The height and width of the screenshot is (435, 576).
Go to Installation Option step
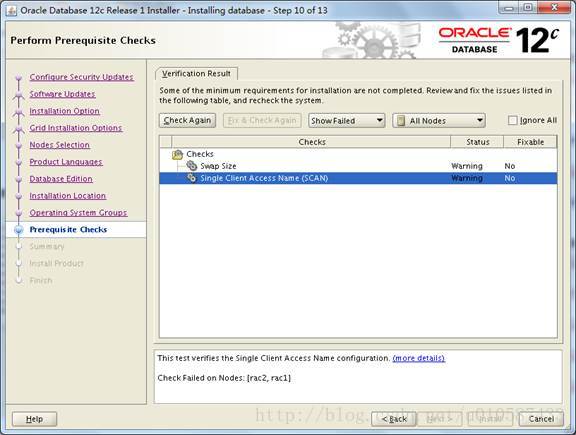(x=65, y=111)
